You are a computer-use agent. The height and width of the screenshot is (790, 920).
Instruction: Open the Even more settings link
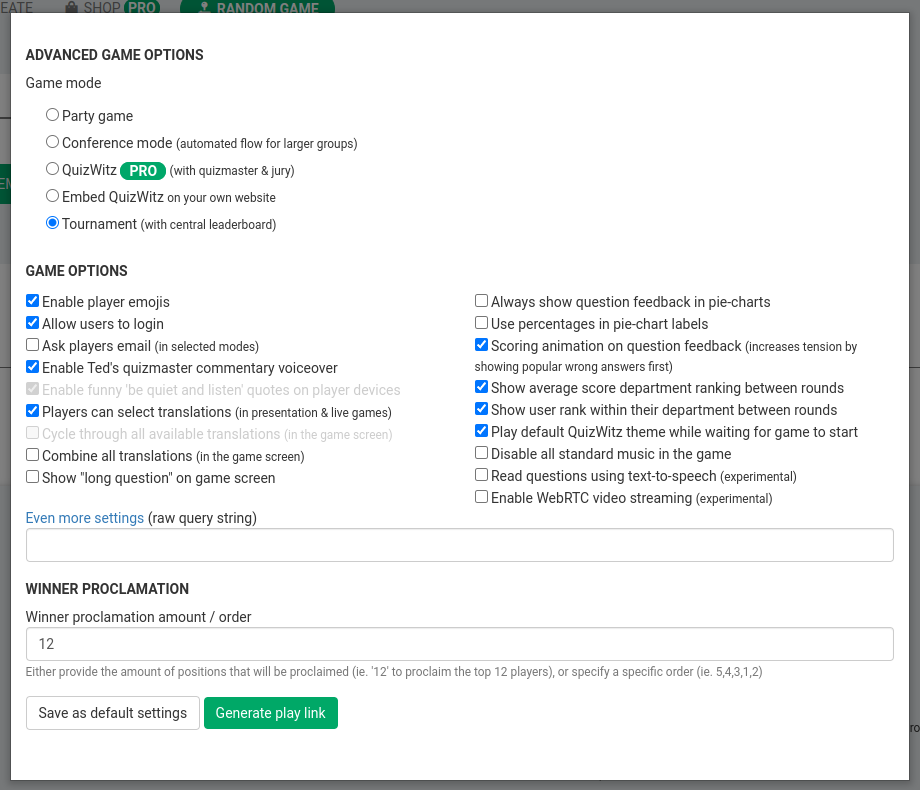tap(84, 518)
